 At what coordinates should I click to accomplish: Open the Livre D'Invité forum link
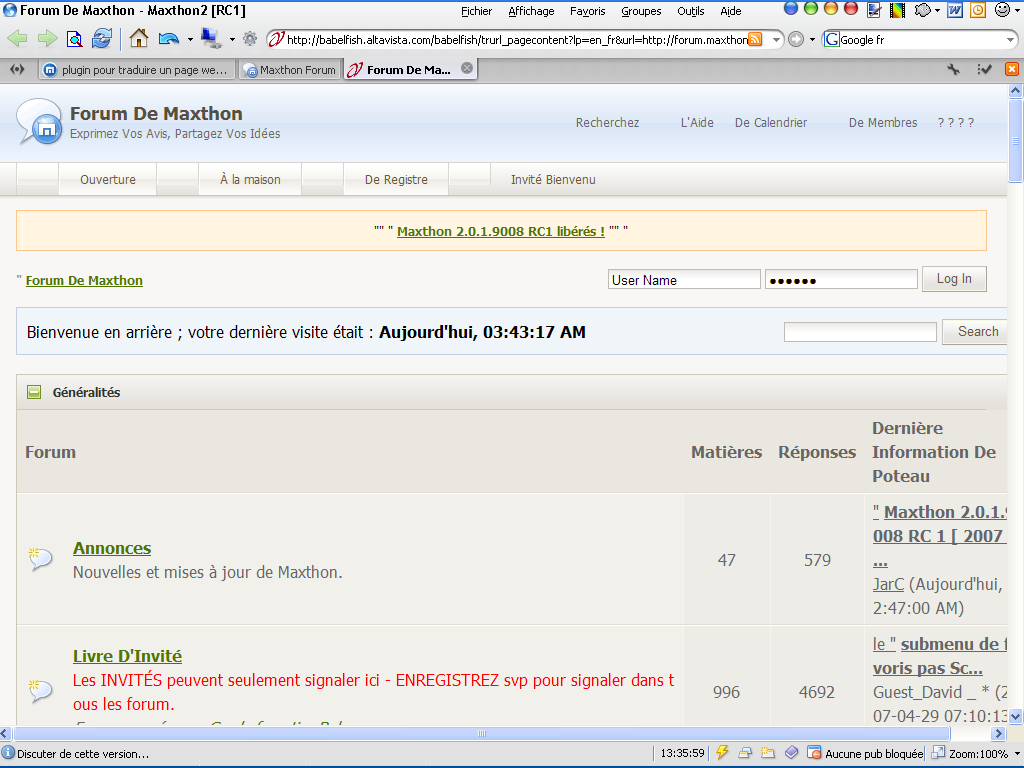click(x=127, y=656)
